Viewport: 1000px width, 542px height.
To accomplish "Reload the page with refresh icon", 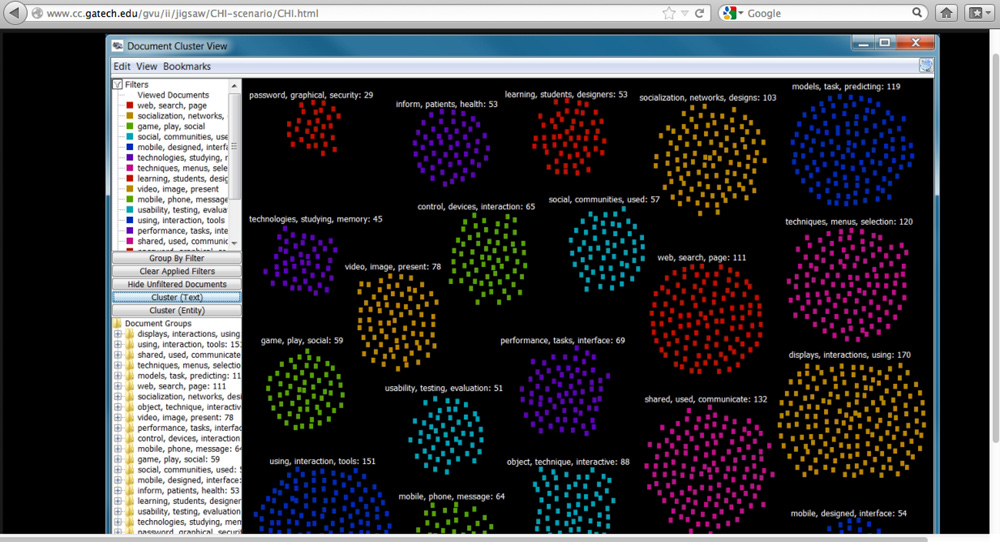I will [700, 13].
